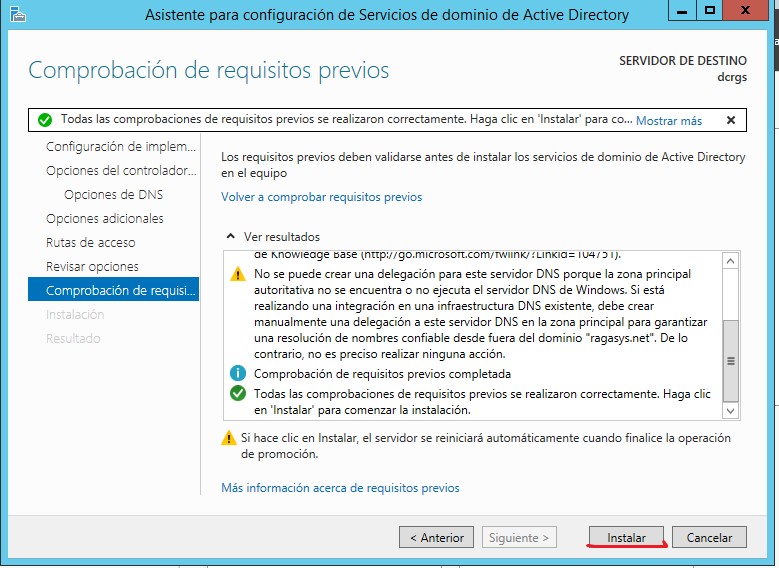Viewport: 779px width, 568px height.
Task: Click the warning icon beside DNS delegation message
Action: (x=238, y=274)
